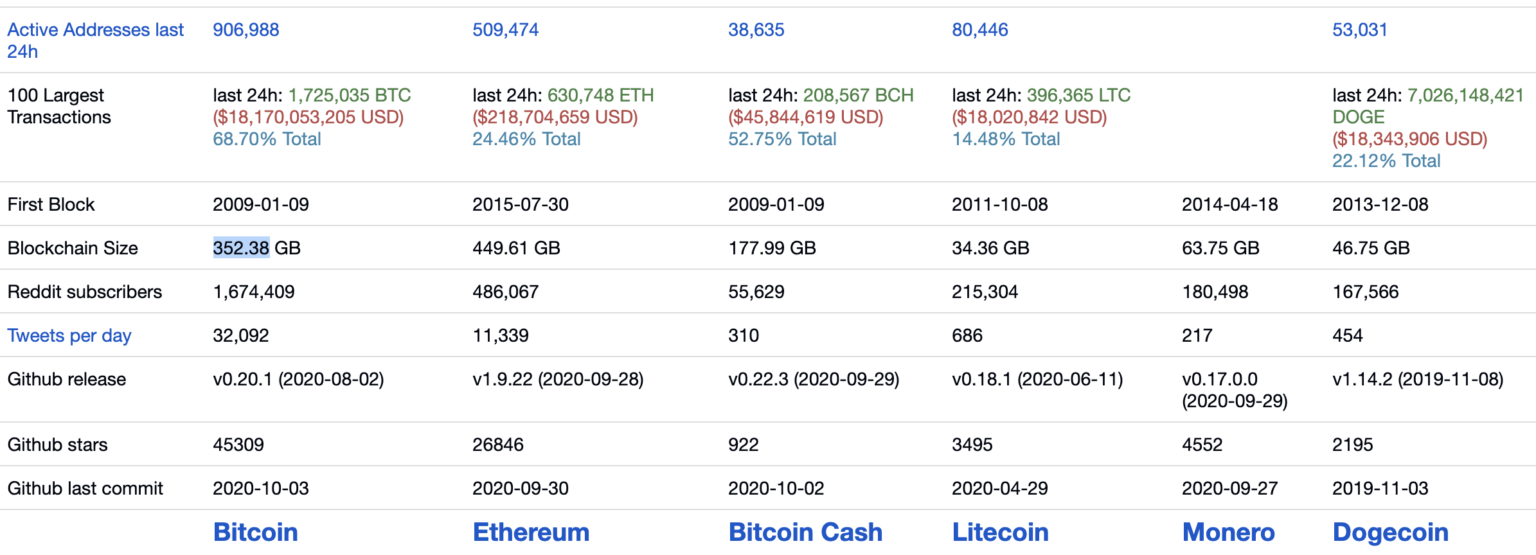Select the Bitcoin Cash heading link

point(806,532)
